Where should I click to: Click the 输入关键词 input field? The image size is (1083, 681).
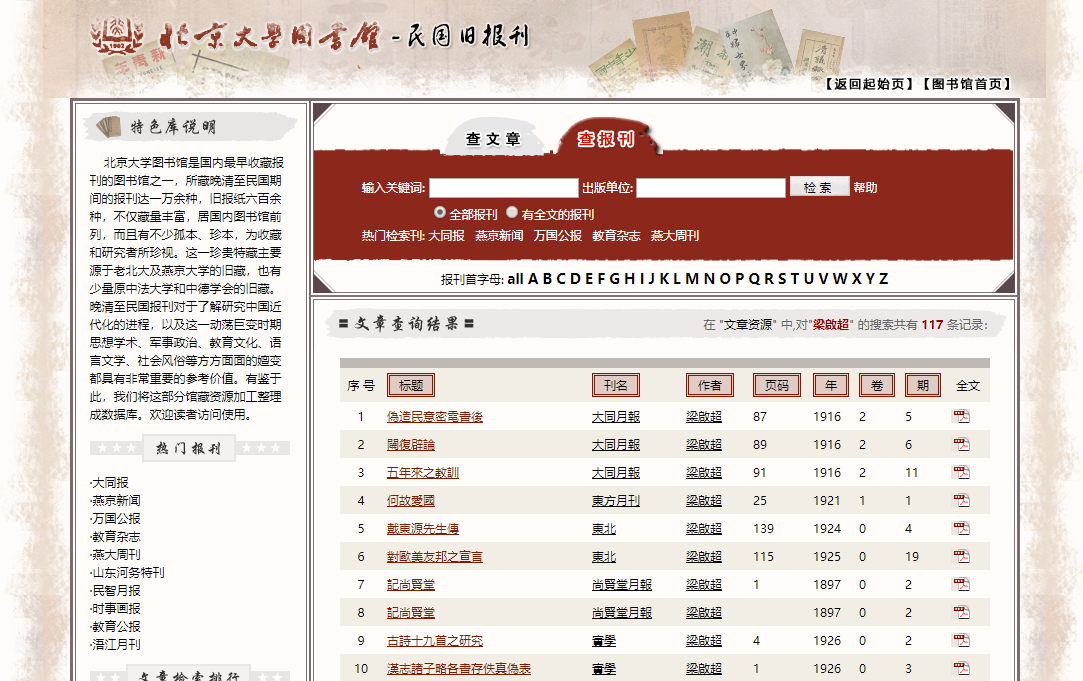click(x=504, y=188)
